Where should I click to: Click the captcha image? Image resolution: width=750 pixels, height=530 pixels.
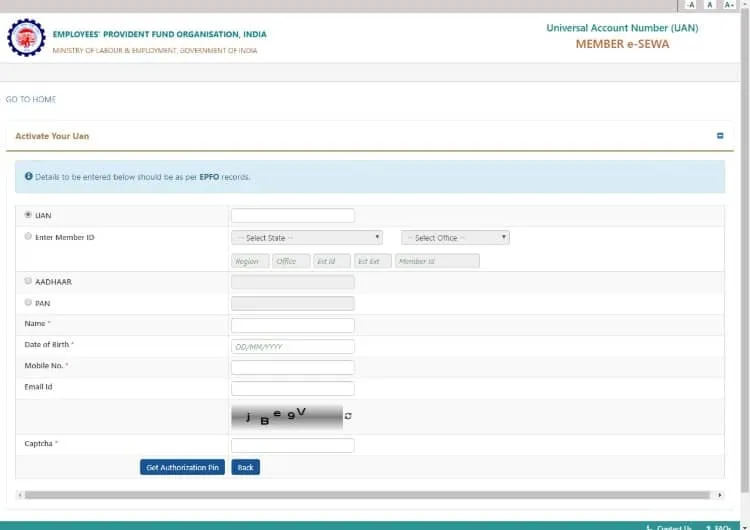[x=287, y=417]
